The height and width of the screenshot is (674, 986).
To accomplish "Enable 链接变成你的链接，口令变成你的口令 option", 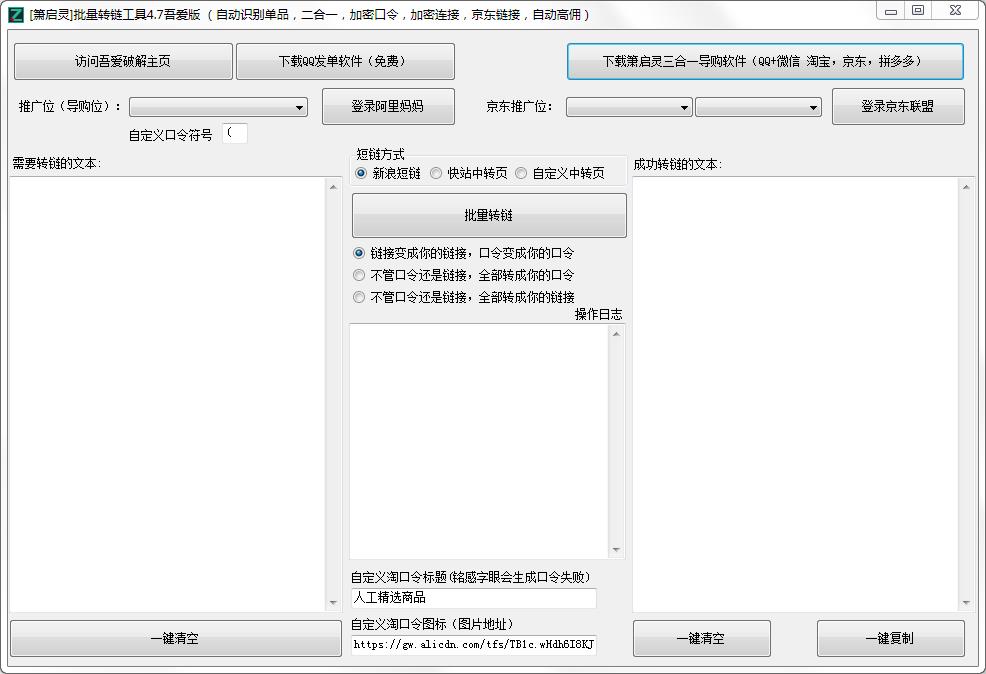I will pos(360,253).
